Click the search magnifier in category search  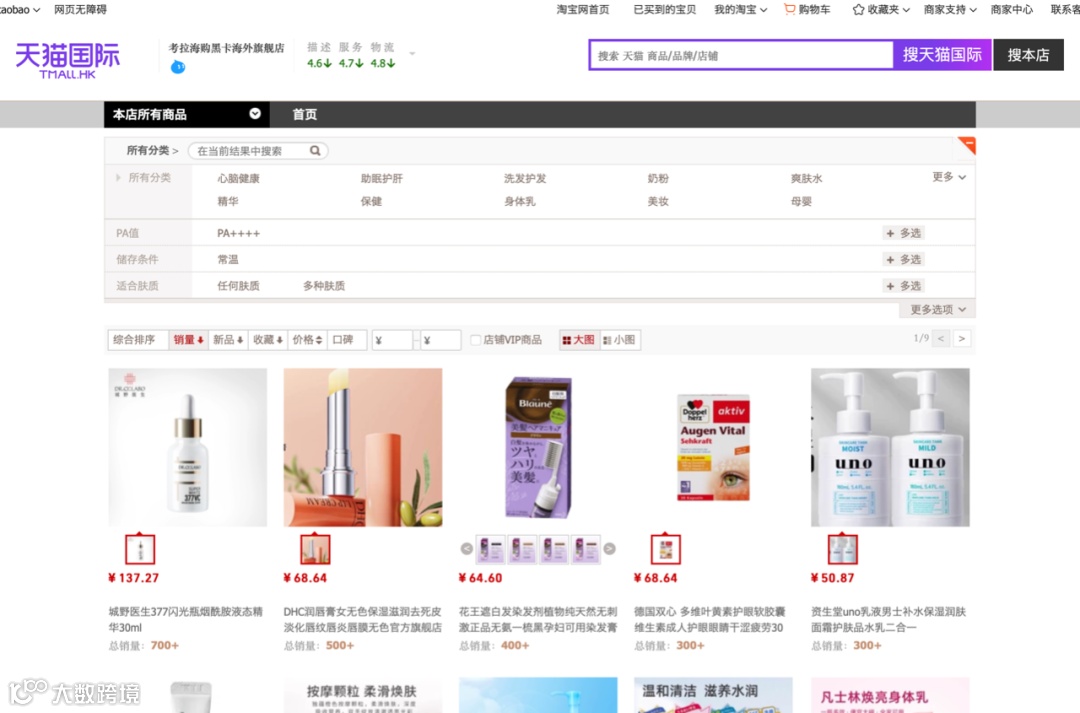pos(315,151)
